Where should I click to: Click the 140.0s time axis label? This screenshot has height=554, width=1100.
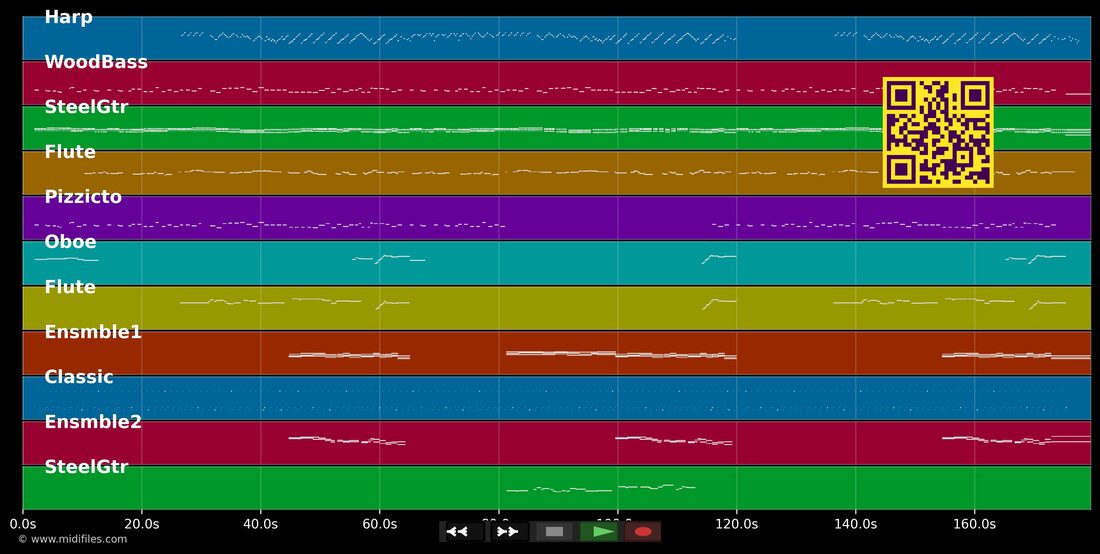[855, 524]
